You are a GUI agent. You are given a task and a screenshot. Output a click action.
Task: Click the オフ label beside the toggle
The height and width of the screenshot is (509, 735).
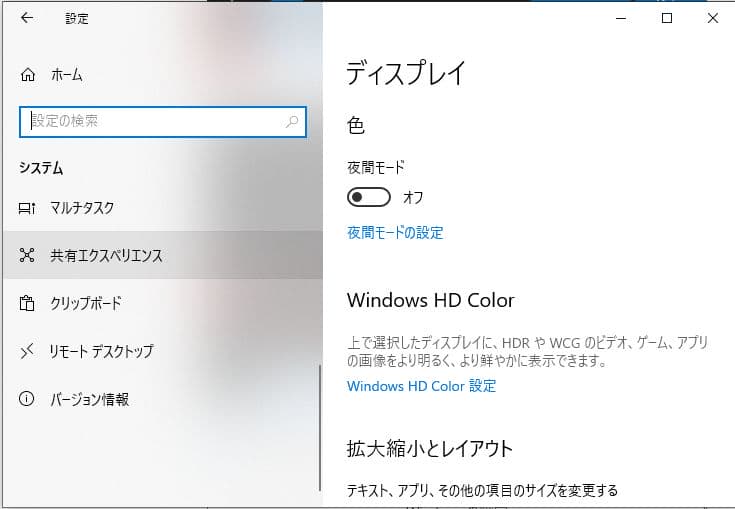click(413, 197)
